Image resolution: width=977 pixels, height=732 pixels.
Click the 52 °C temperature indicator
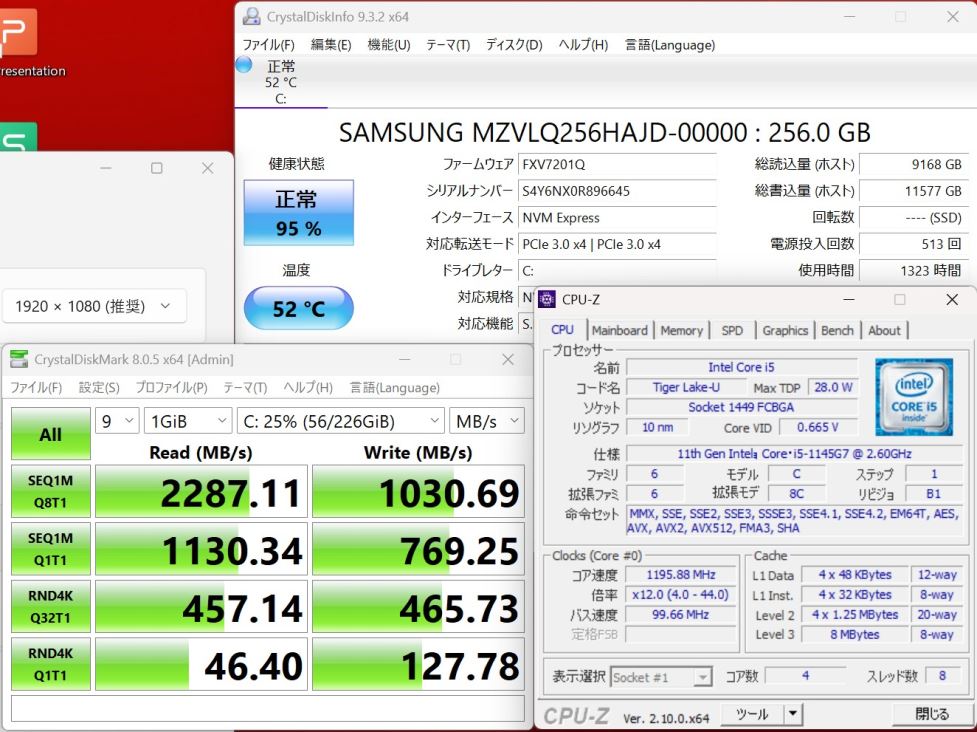[298, 309]
